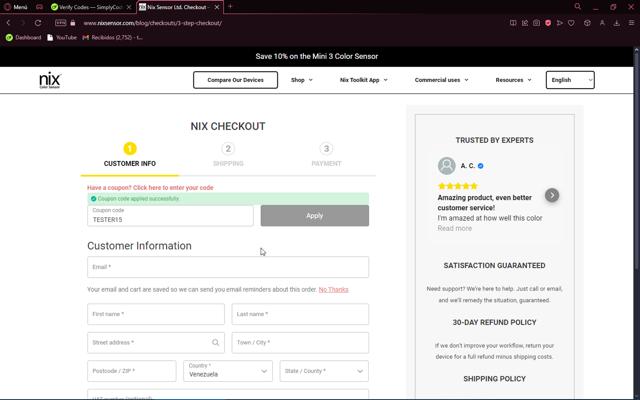Click the padlock site security icon
The height and width of the screenshot is (400, 640).
pos(73,23)
